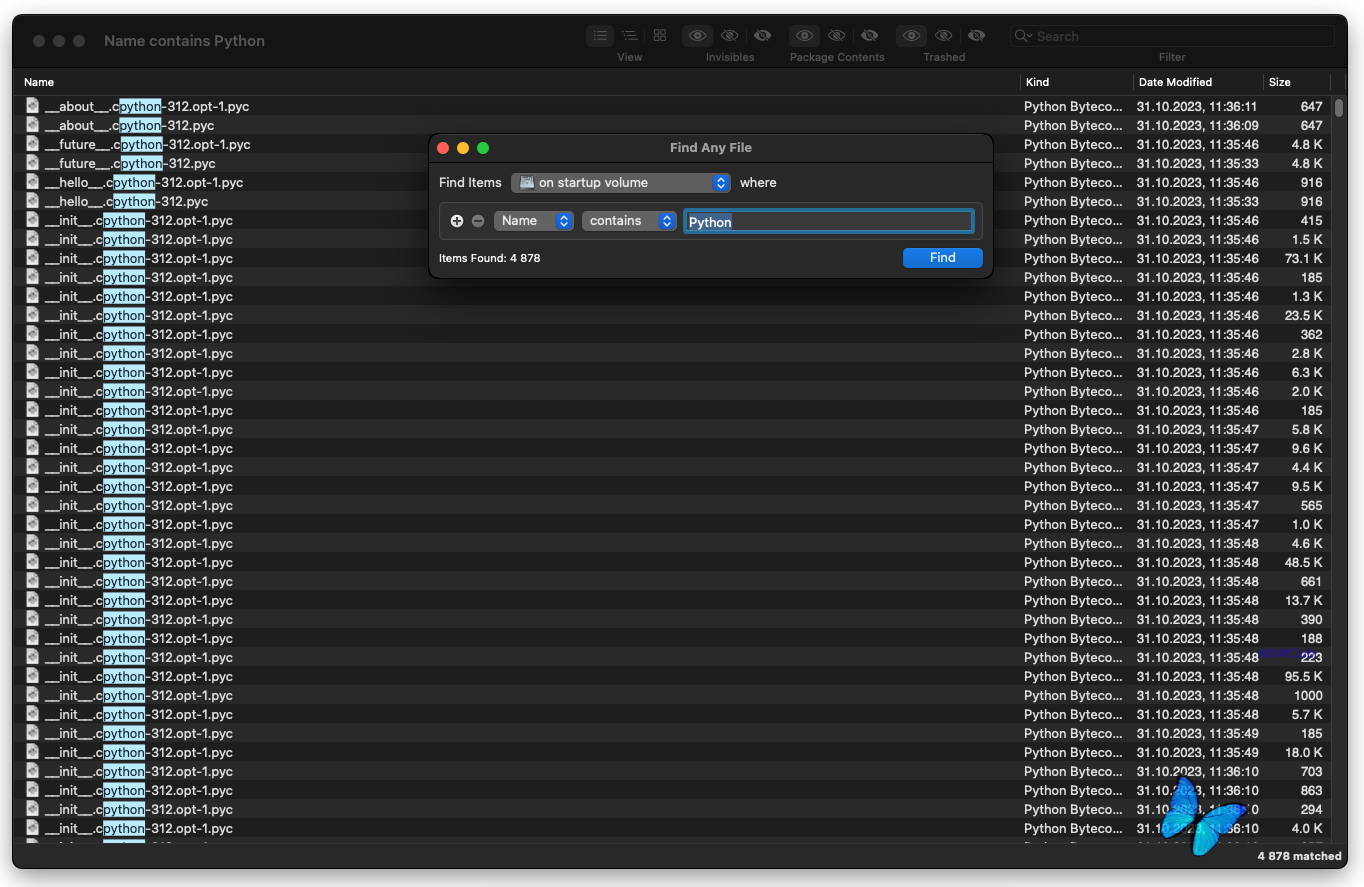Click the bold slashed eye under Invisibles
Viewport: 1364px width, 887px height.
pyautogui.click(x=762, y=36)
